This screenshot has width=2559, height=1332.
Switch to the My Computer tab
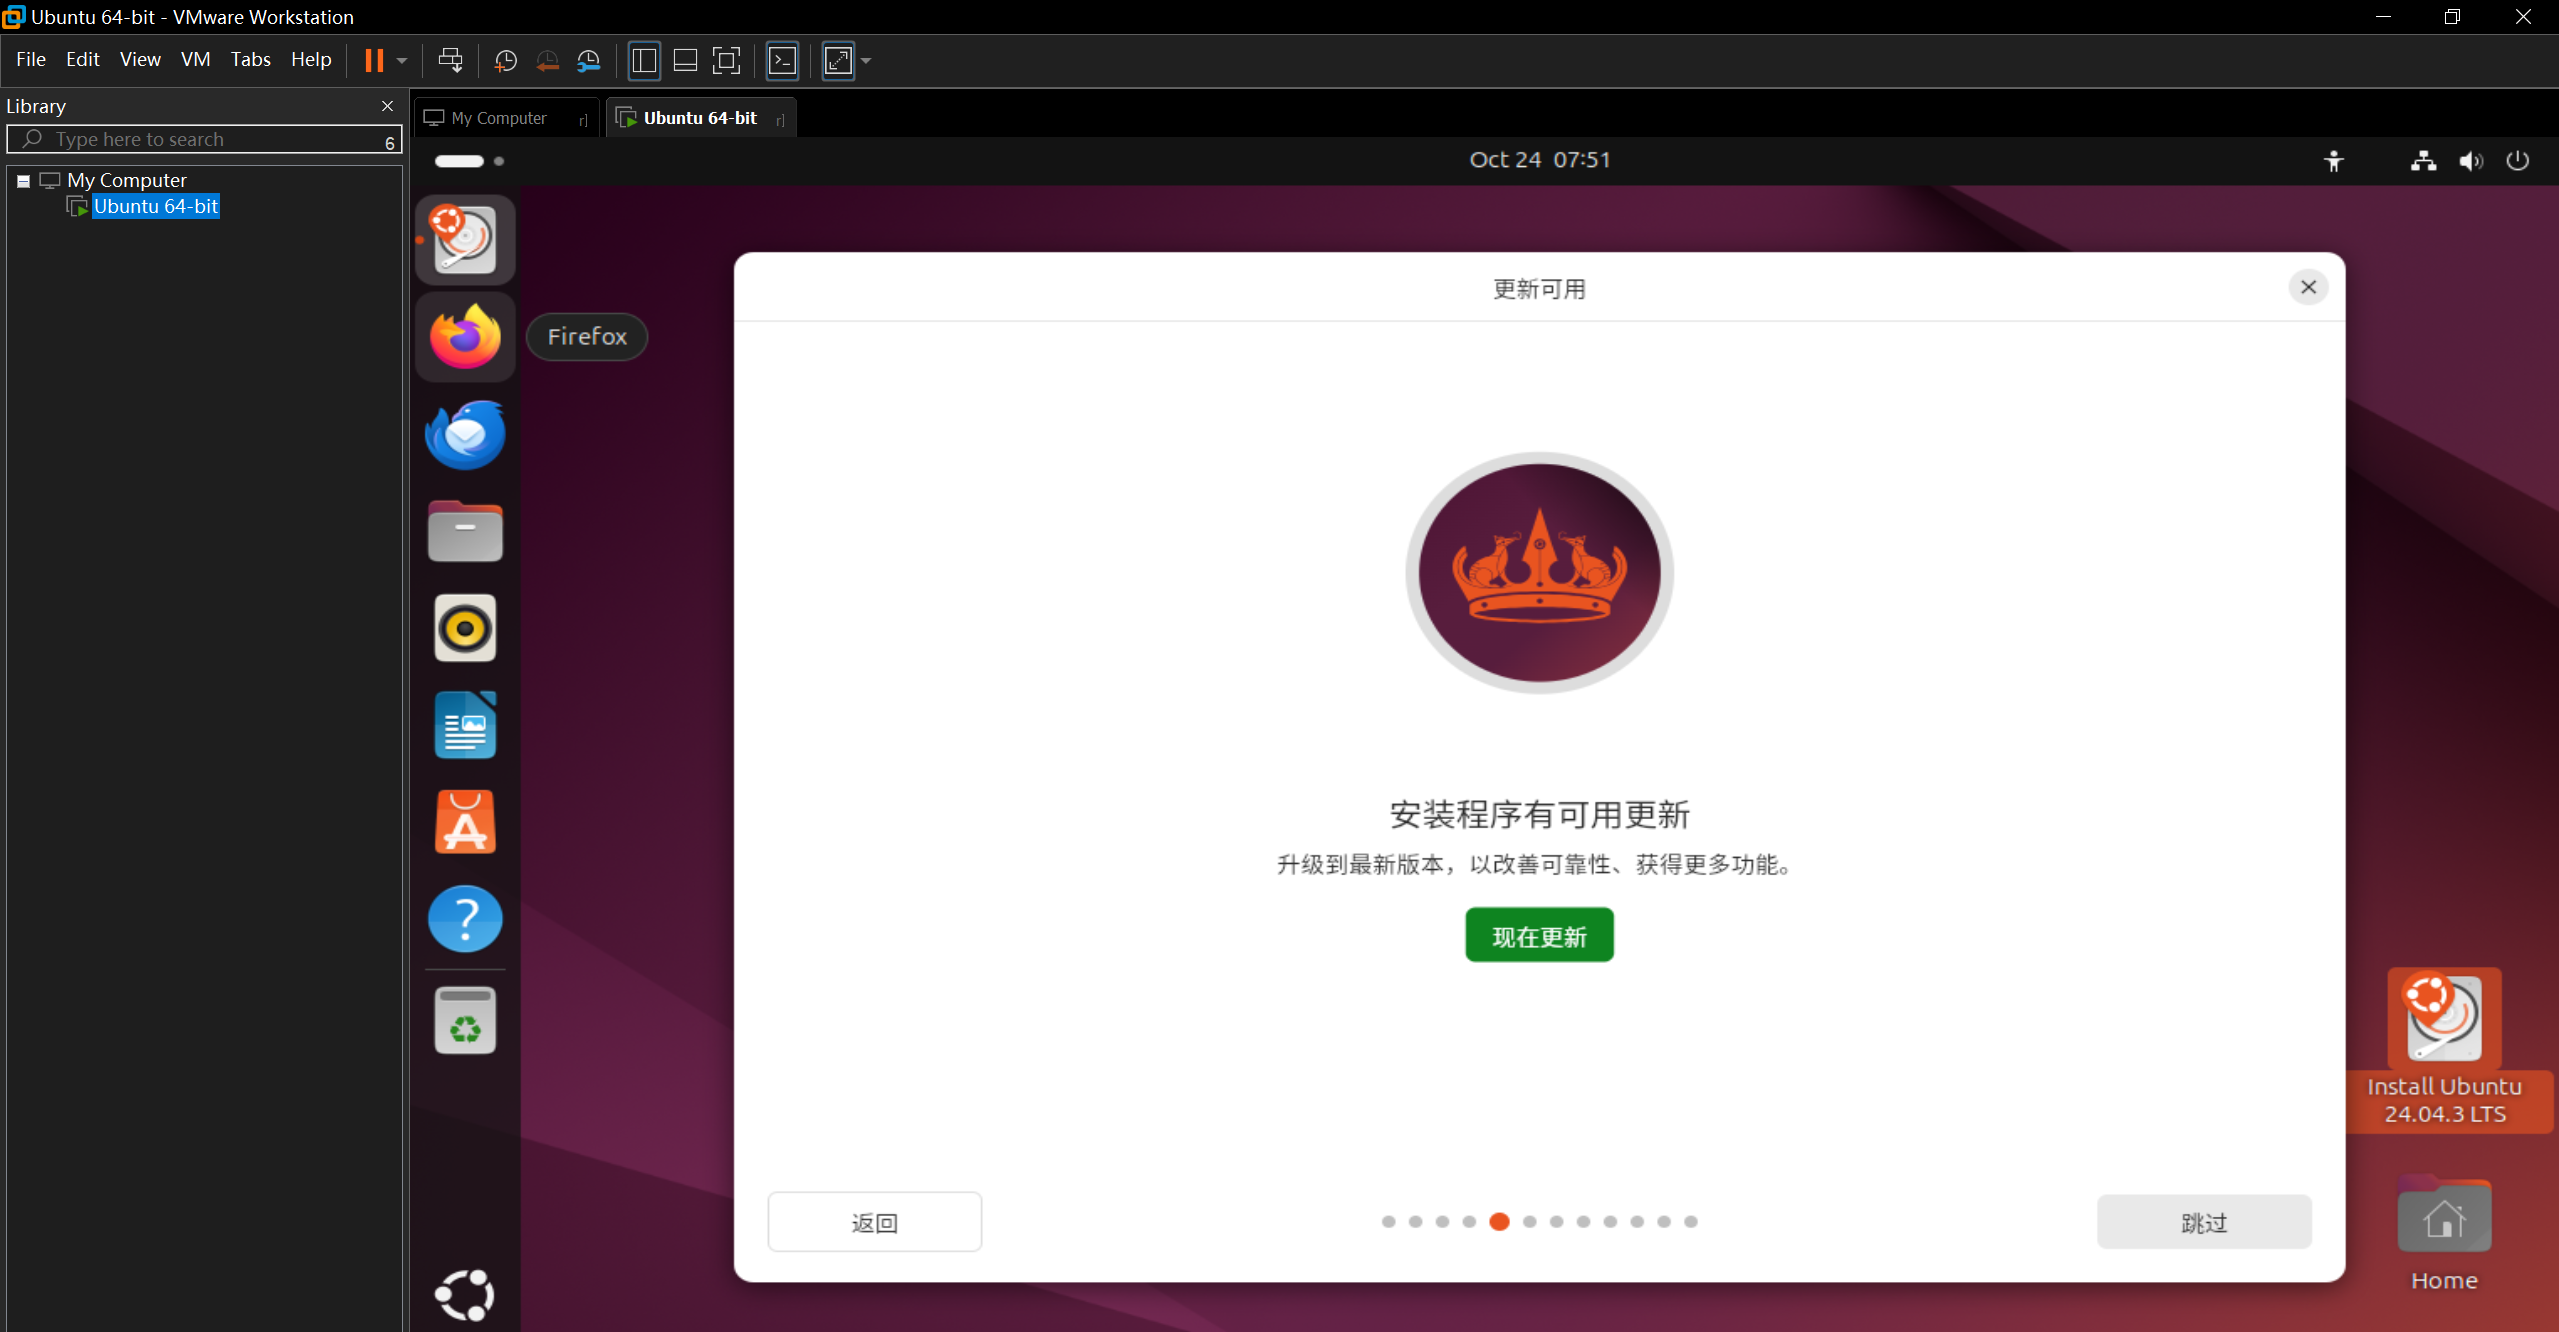498,118
